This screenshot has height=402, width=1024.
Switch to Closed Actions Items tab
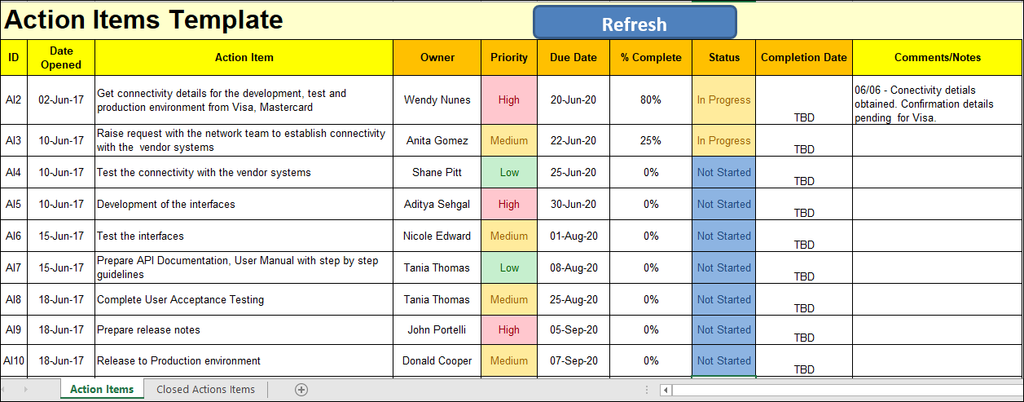pos(206,389)
